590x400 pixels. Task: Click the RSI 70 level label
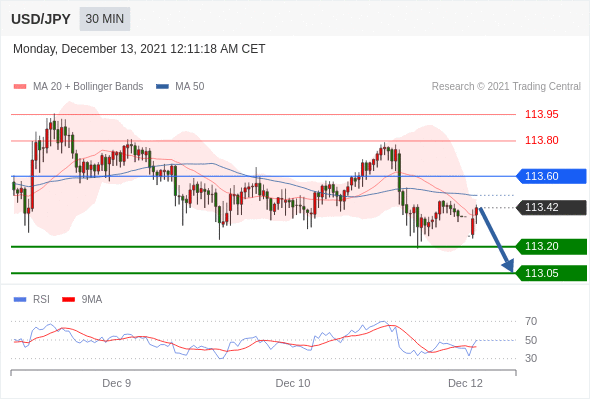[x=531, y=321]
